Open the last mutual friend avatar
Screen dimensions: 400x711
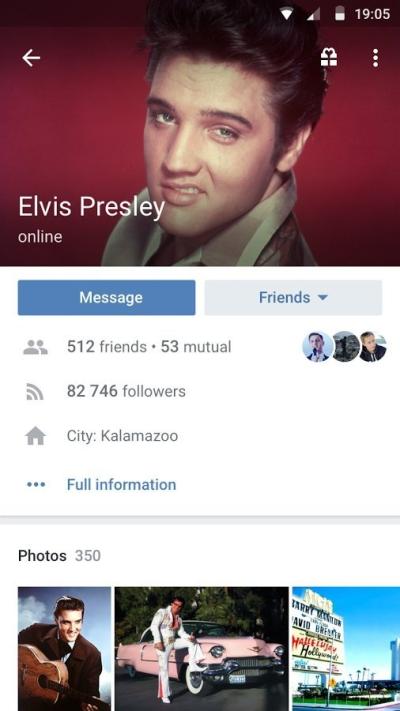[x=373, y=347]
